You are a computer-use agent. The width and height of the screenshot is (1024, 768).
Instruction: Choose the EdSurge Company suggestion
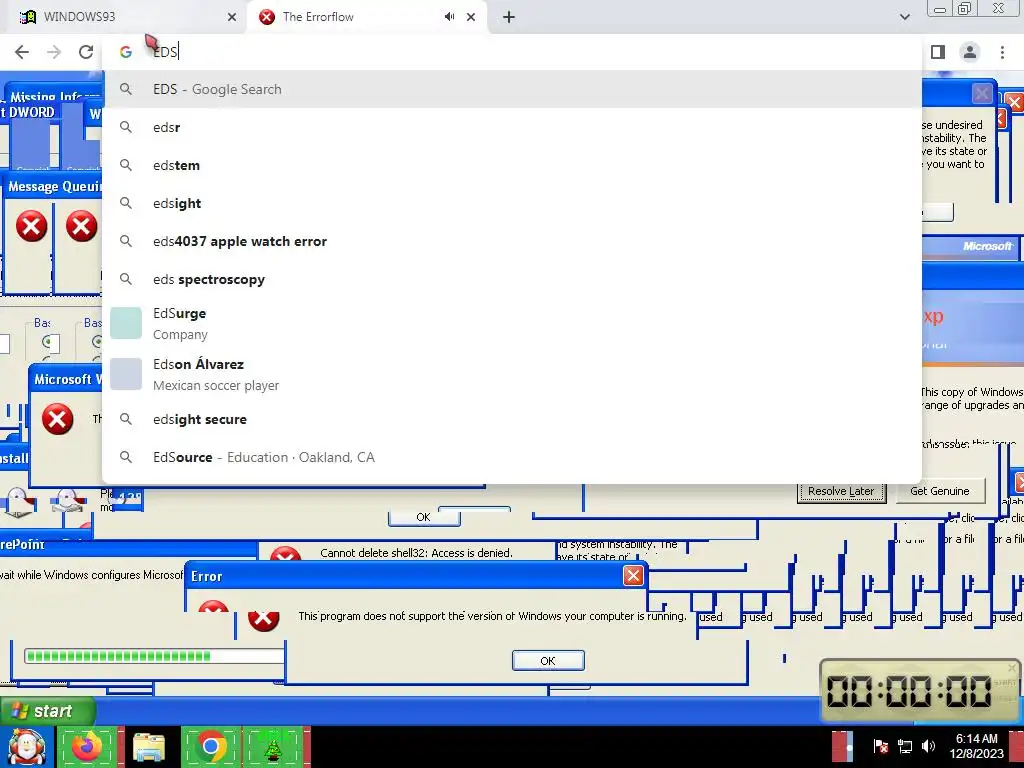512,323
